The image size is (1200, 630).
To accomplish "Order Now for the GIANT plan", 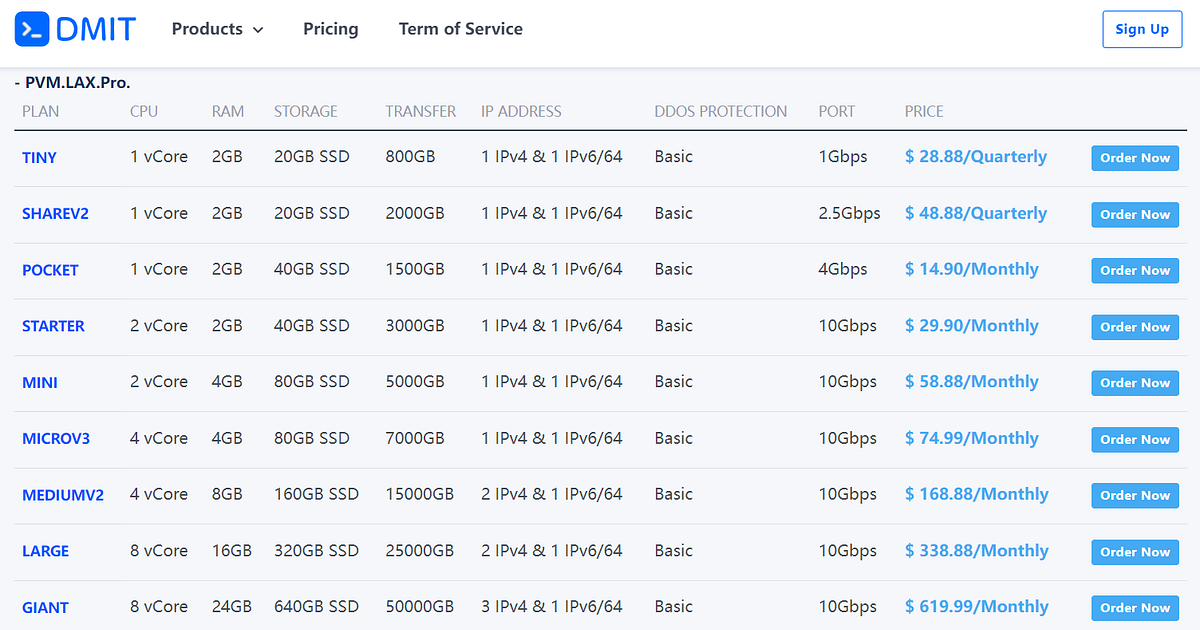I will coord(1135,607).
